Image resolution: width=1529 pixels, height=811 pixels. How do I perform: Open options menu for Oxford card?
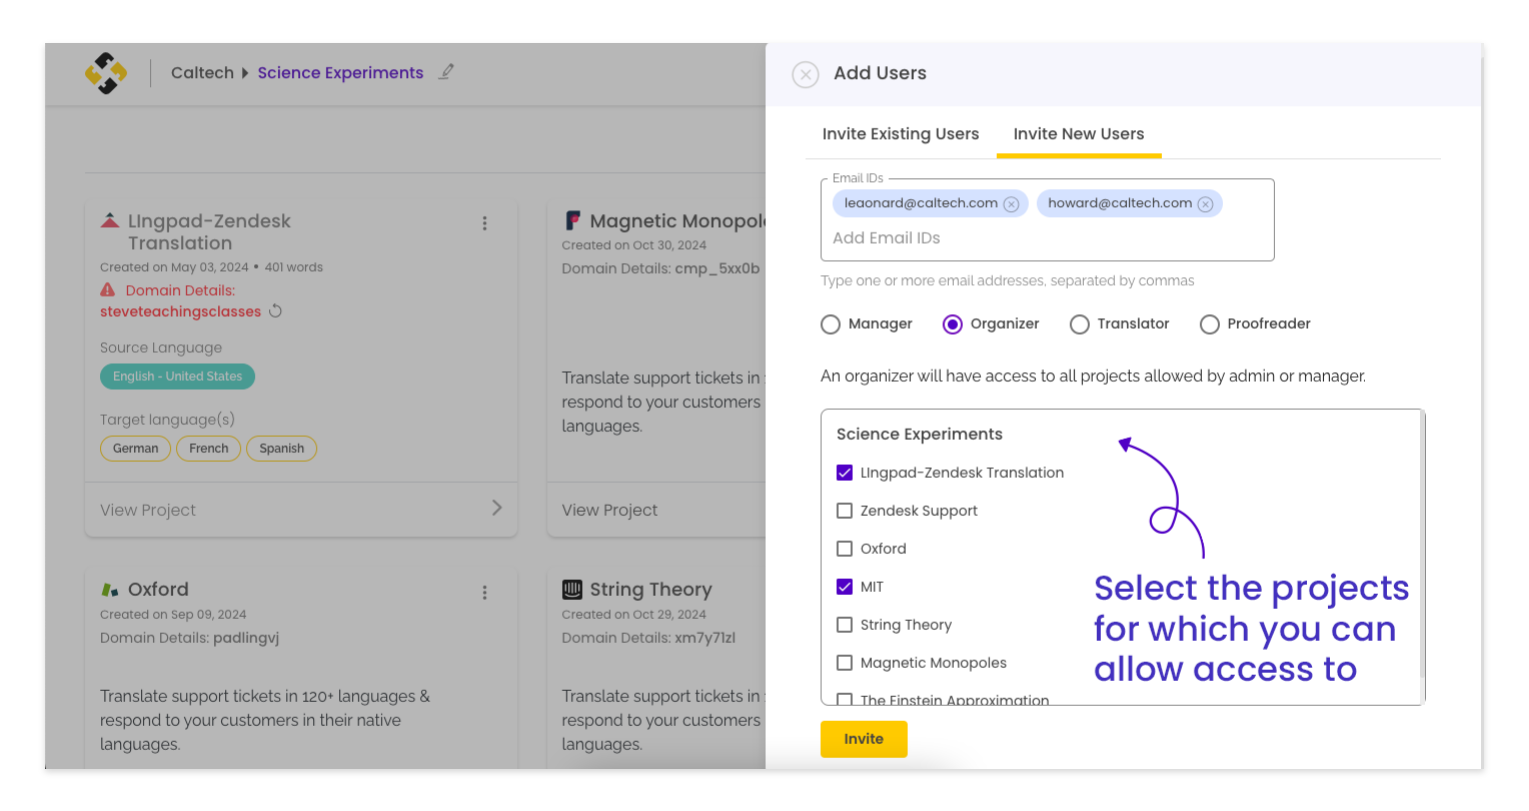click(x=485, y=592)
